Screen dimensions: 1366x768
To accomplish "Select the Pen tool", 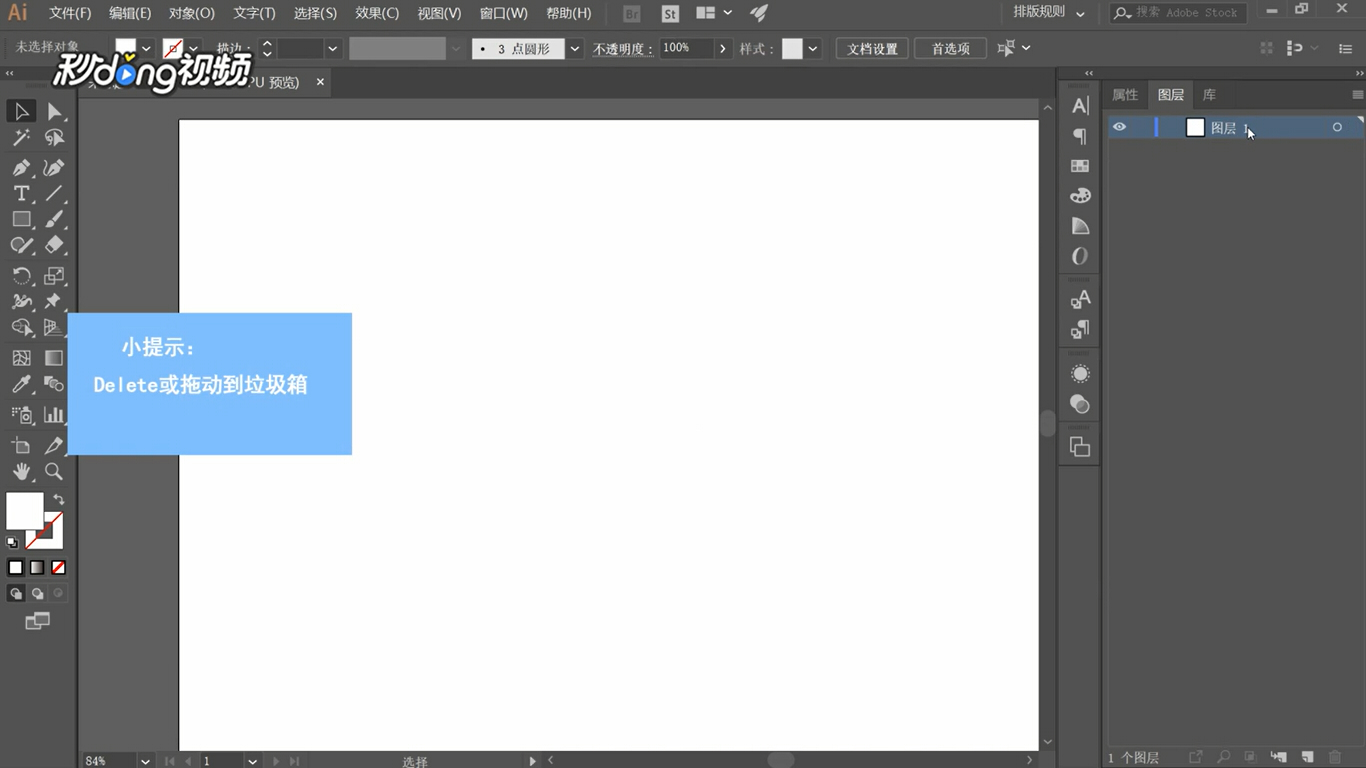I will [x=21, y=167].
